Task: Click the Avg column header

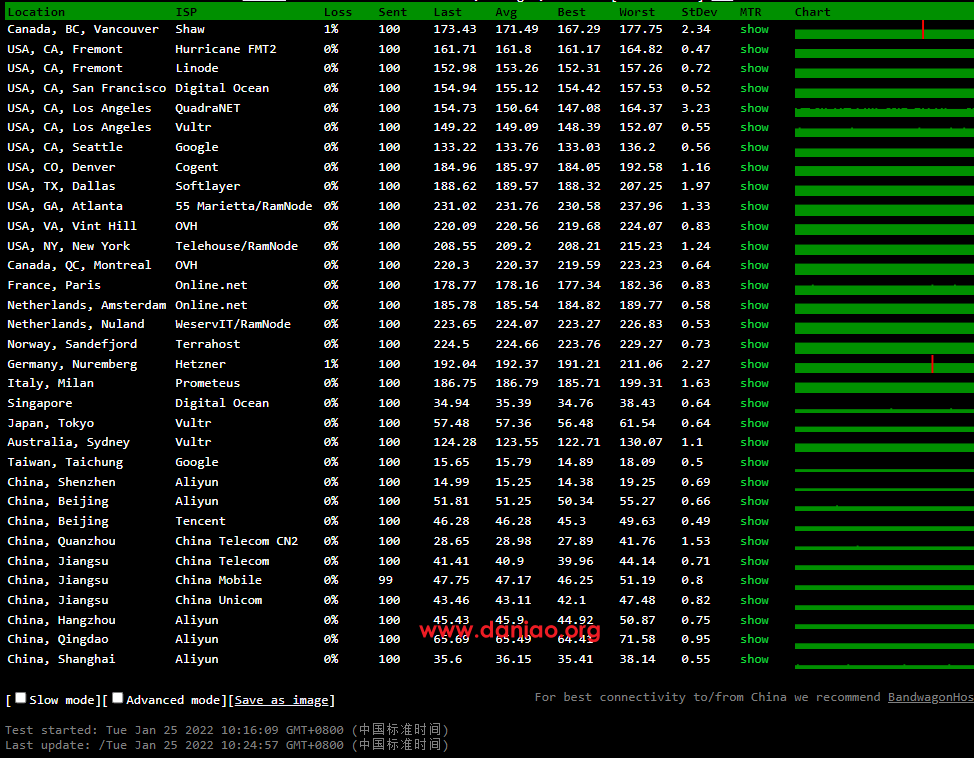Action: [x=506, y=12]
